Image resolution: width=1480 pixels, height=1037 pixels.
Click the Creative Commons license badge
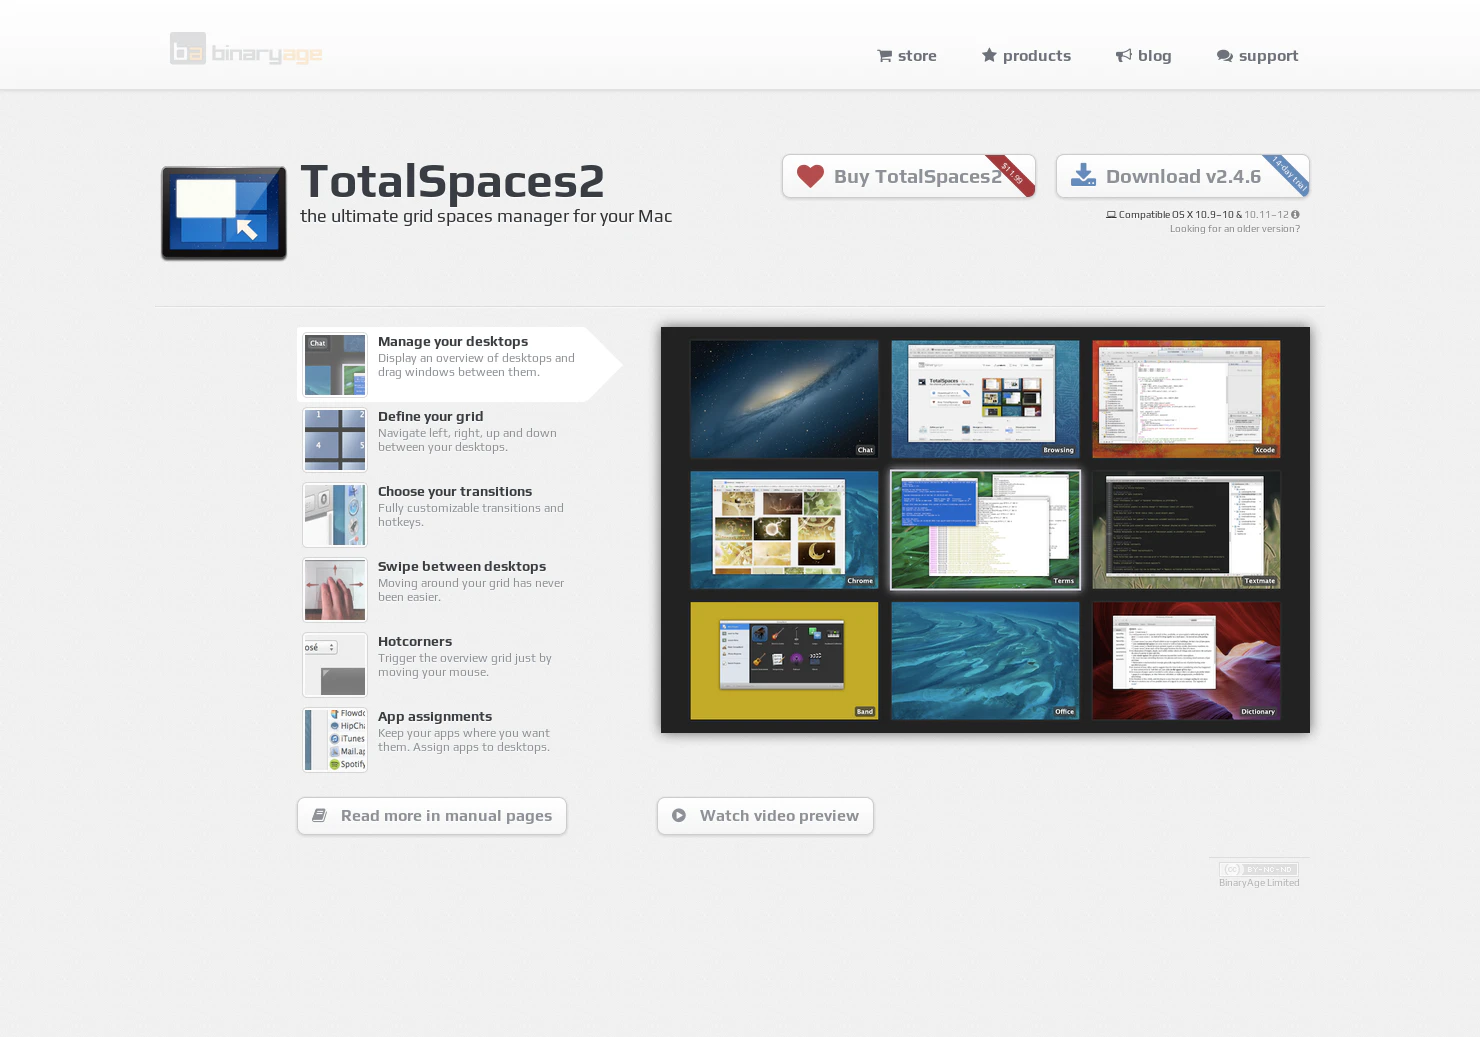click(x=1258, y=869)
